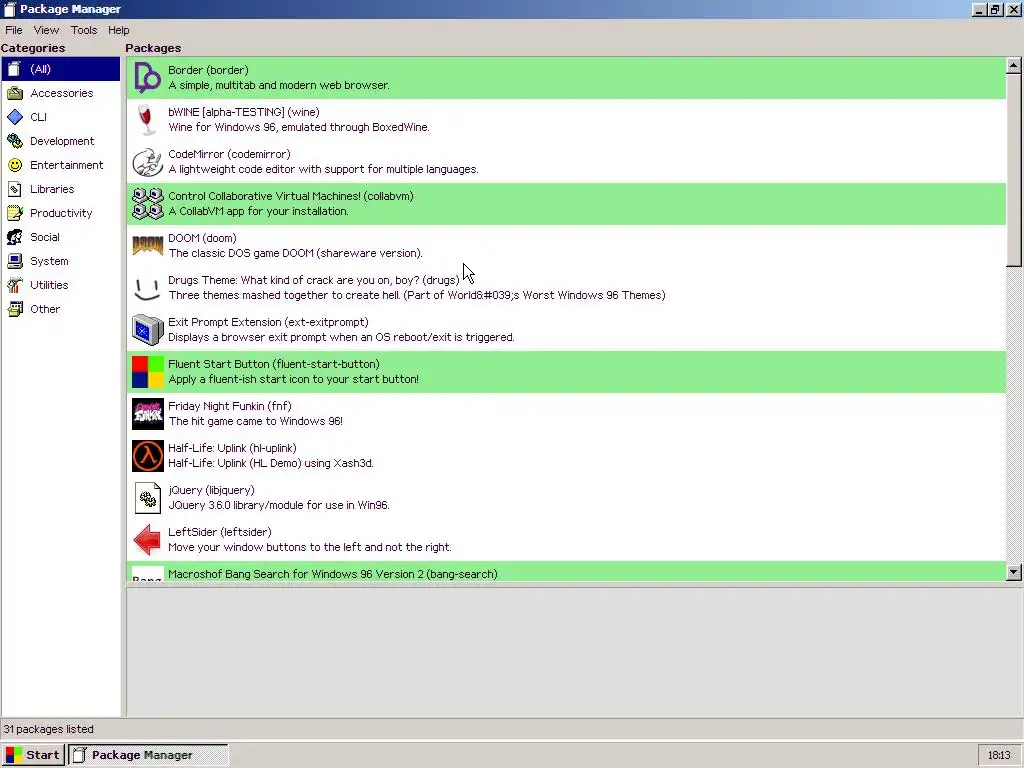Click the Drugs Theme smiley icon
Screen dimensions: 1024x768
click(148, 289)
